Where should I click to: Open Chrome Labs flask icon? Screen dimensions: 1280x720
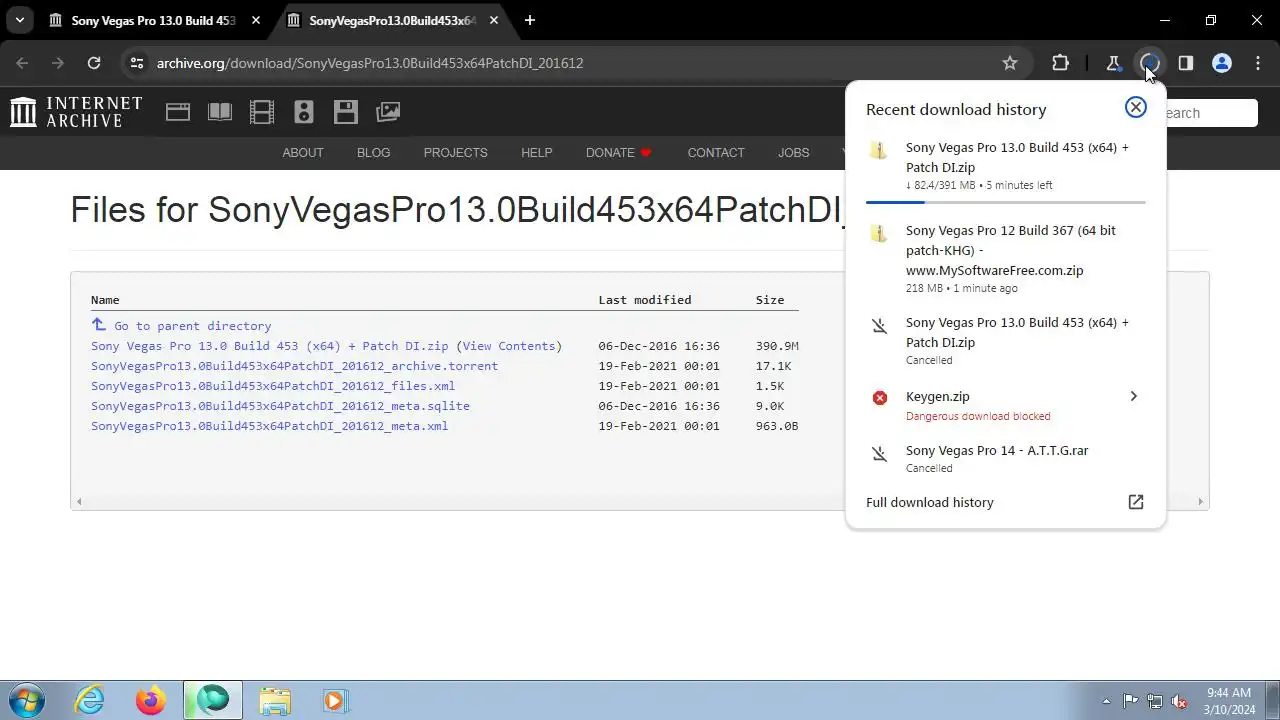(1113, 63)
